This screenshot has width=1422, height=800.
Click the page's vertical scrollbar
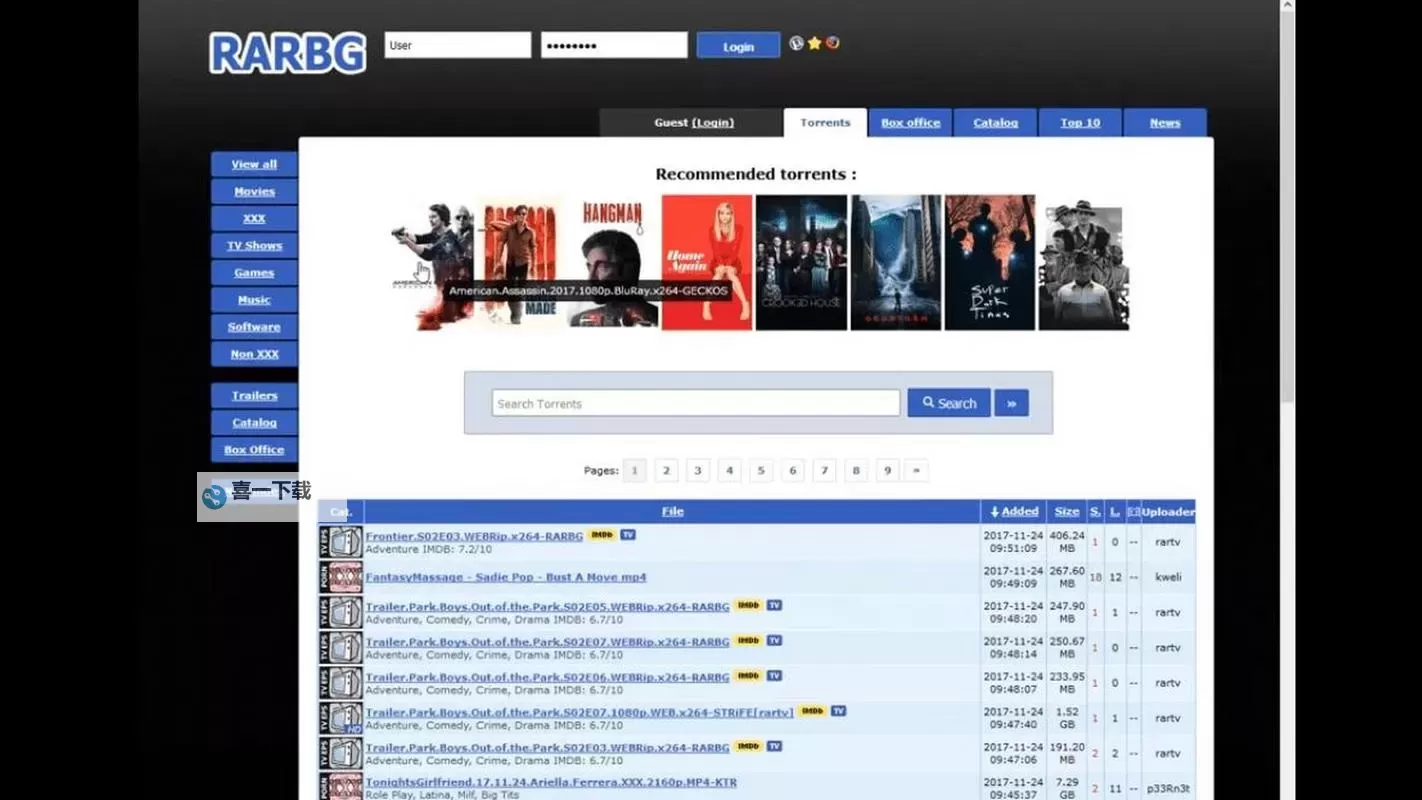click(1287, 200)
